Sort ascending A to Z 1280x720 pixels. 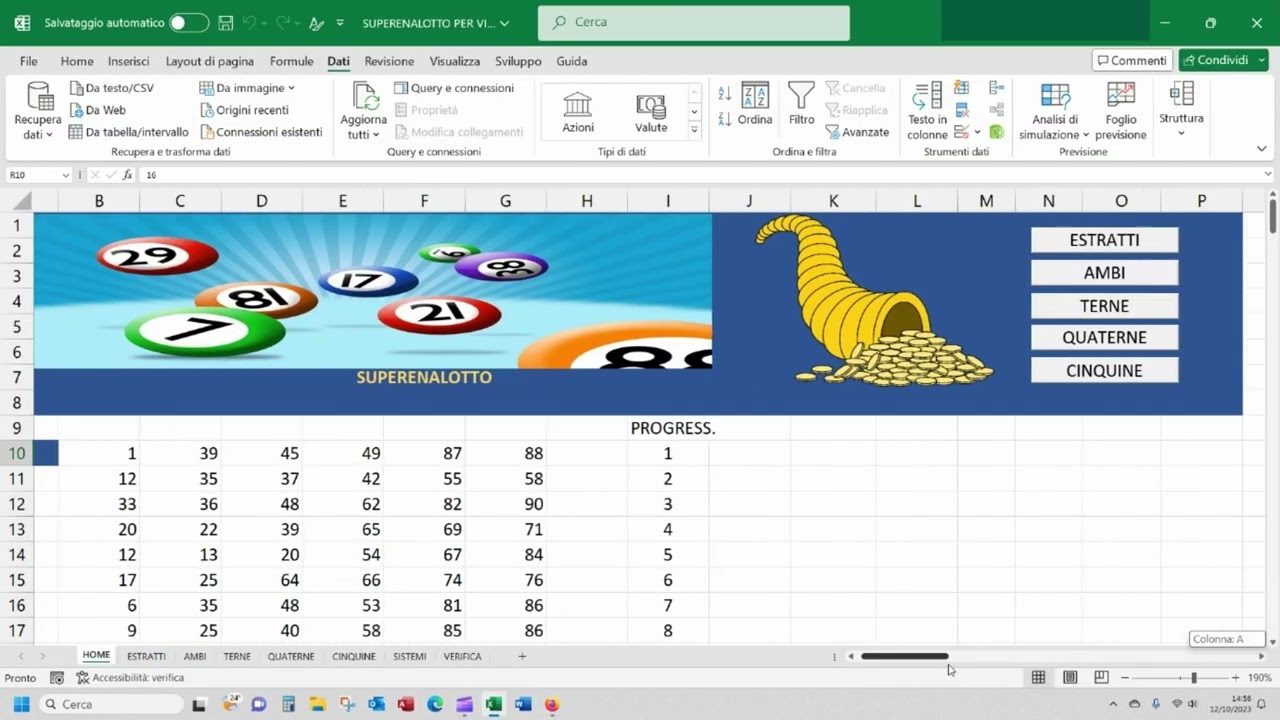(x=725, y=94)
